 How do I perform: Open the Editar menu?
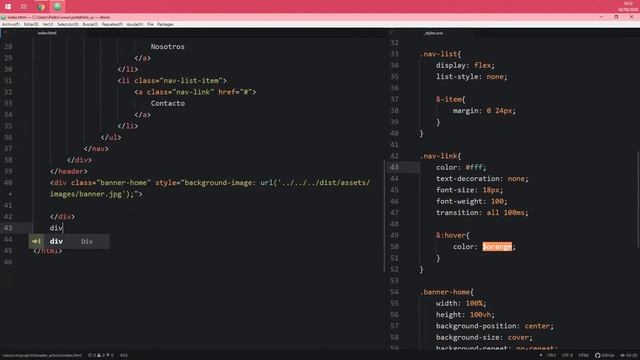pyautogui.click(x=31, y=24)
